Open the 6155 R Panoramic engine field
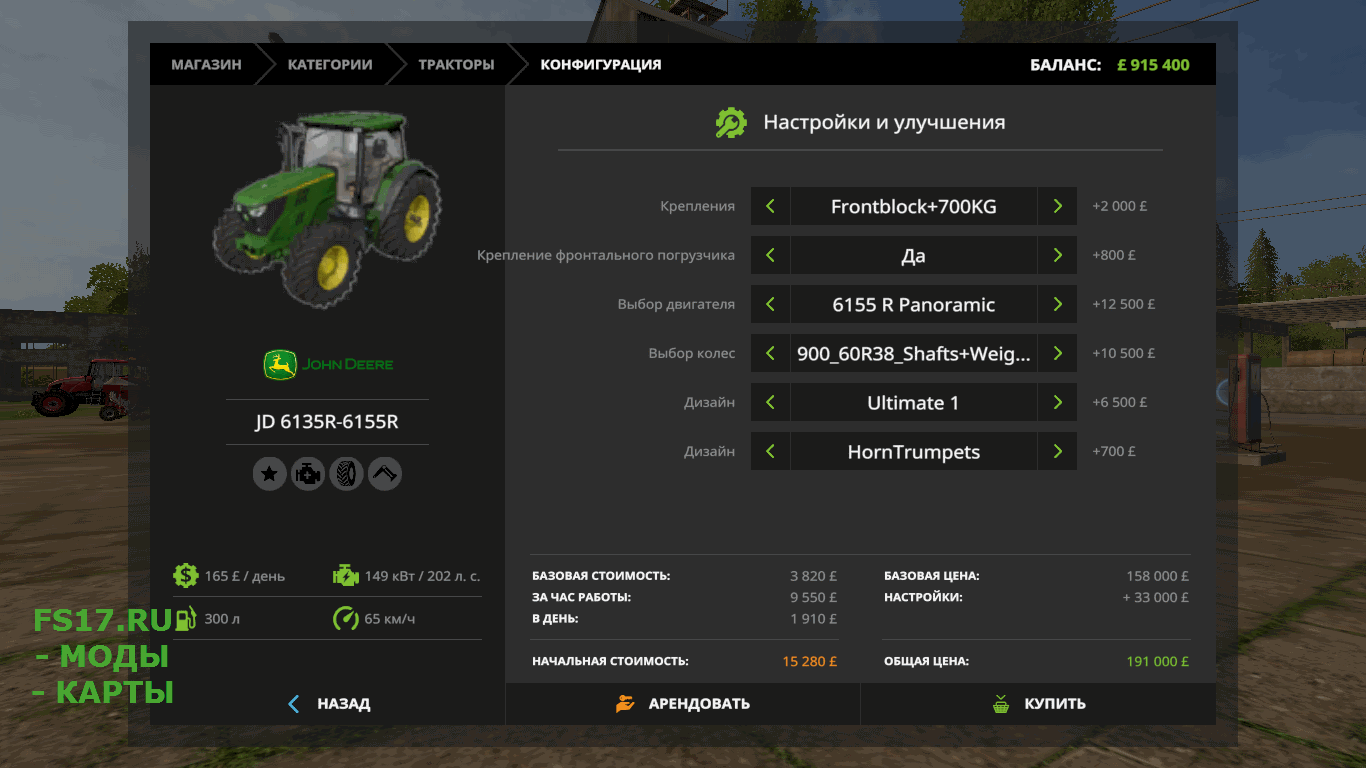 (x=914, y=304)
